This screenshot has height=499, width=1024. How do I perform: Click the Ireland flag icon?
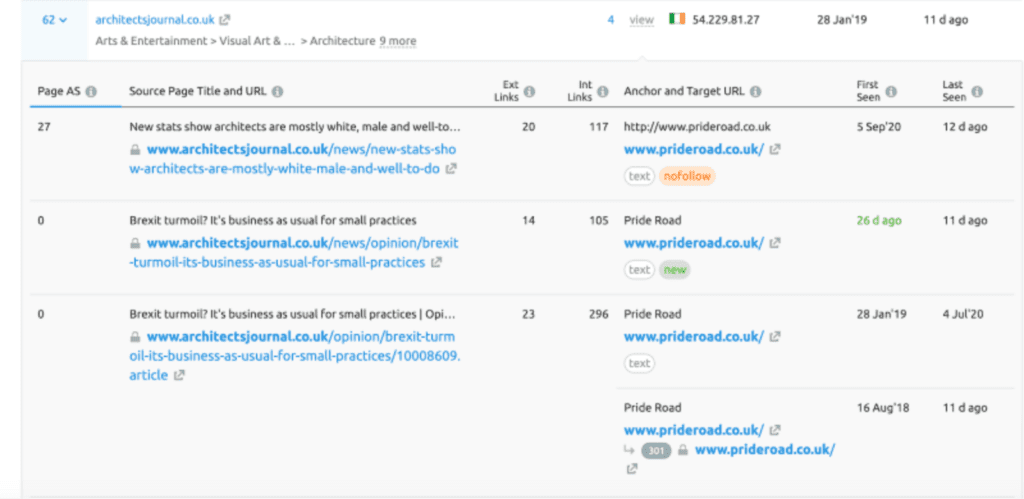[x=677, y=19]
